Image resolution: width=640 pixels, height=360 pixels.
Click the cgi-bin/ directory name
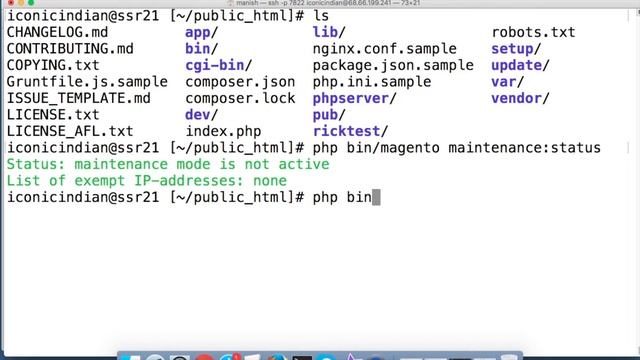[x=218, y=65]
